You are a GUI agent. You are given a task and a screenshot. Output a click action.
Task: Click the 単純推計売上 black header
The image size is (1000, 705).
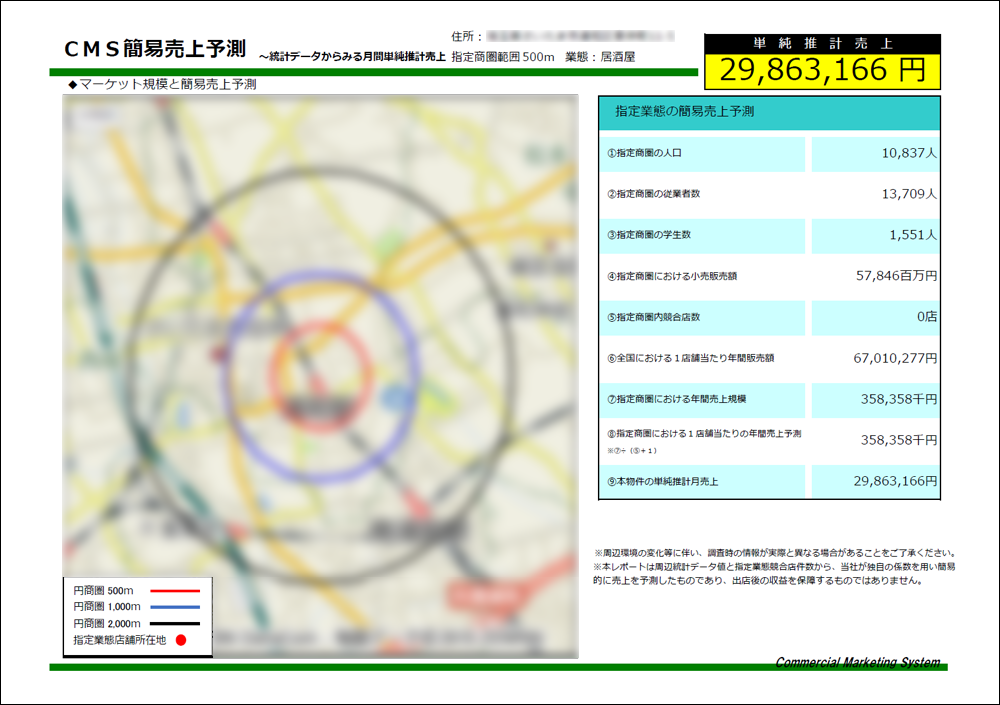pyautogui.click(x=822, y=43)
